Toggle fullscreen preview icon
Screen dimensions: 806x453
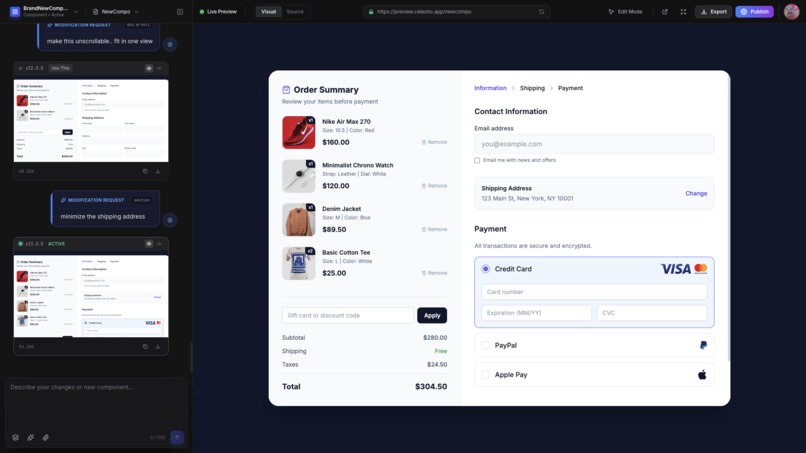tap(683, 11)
